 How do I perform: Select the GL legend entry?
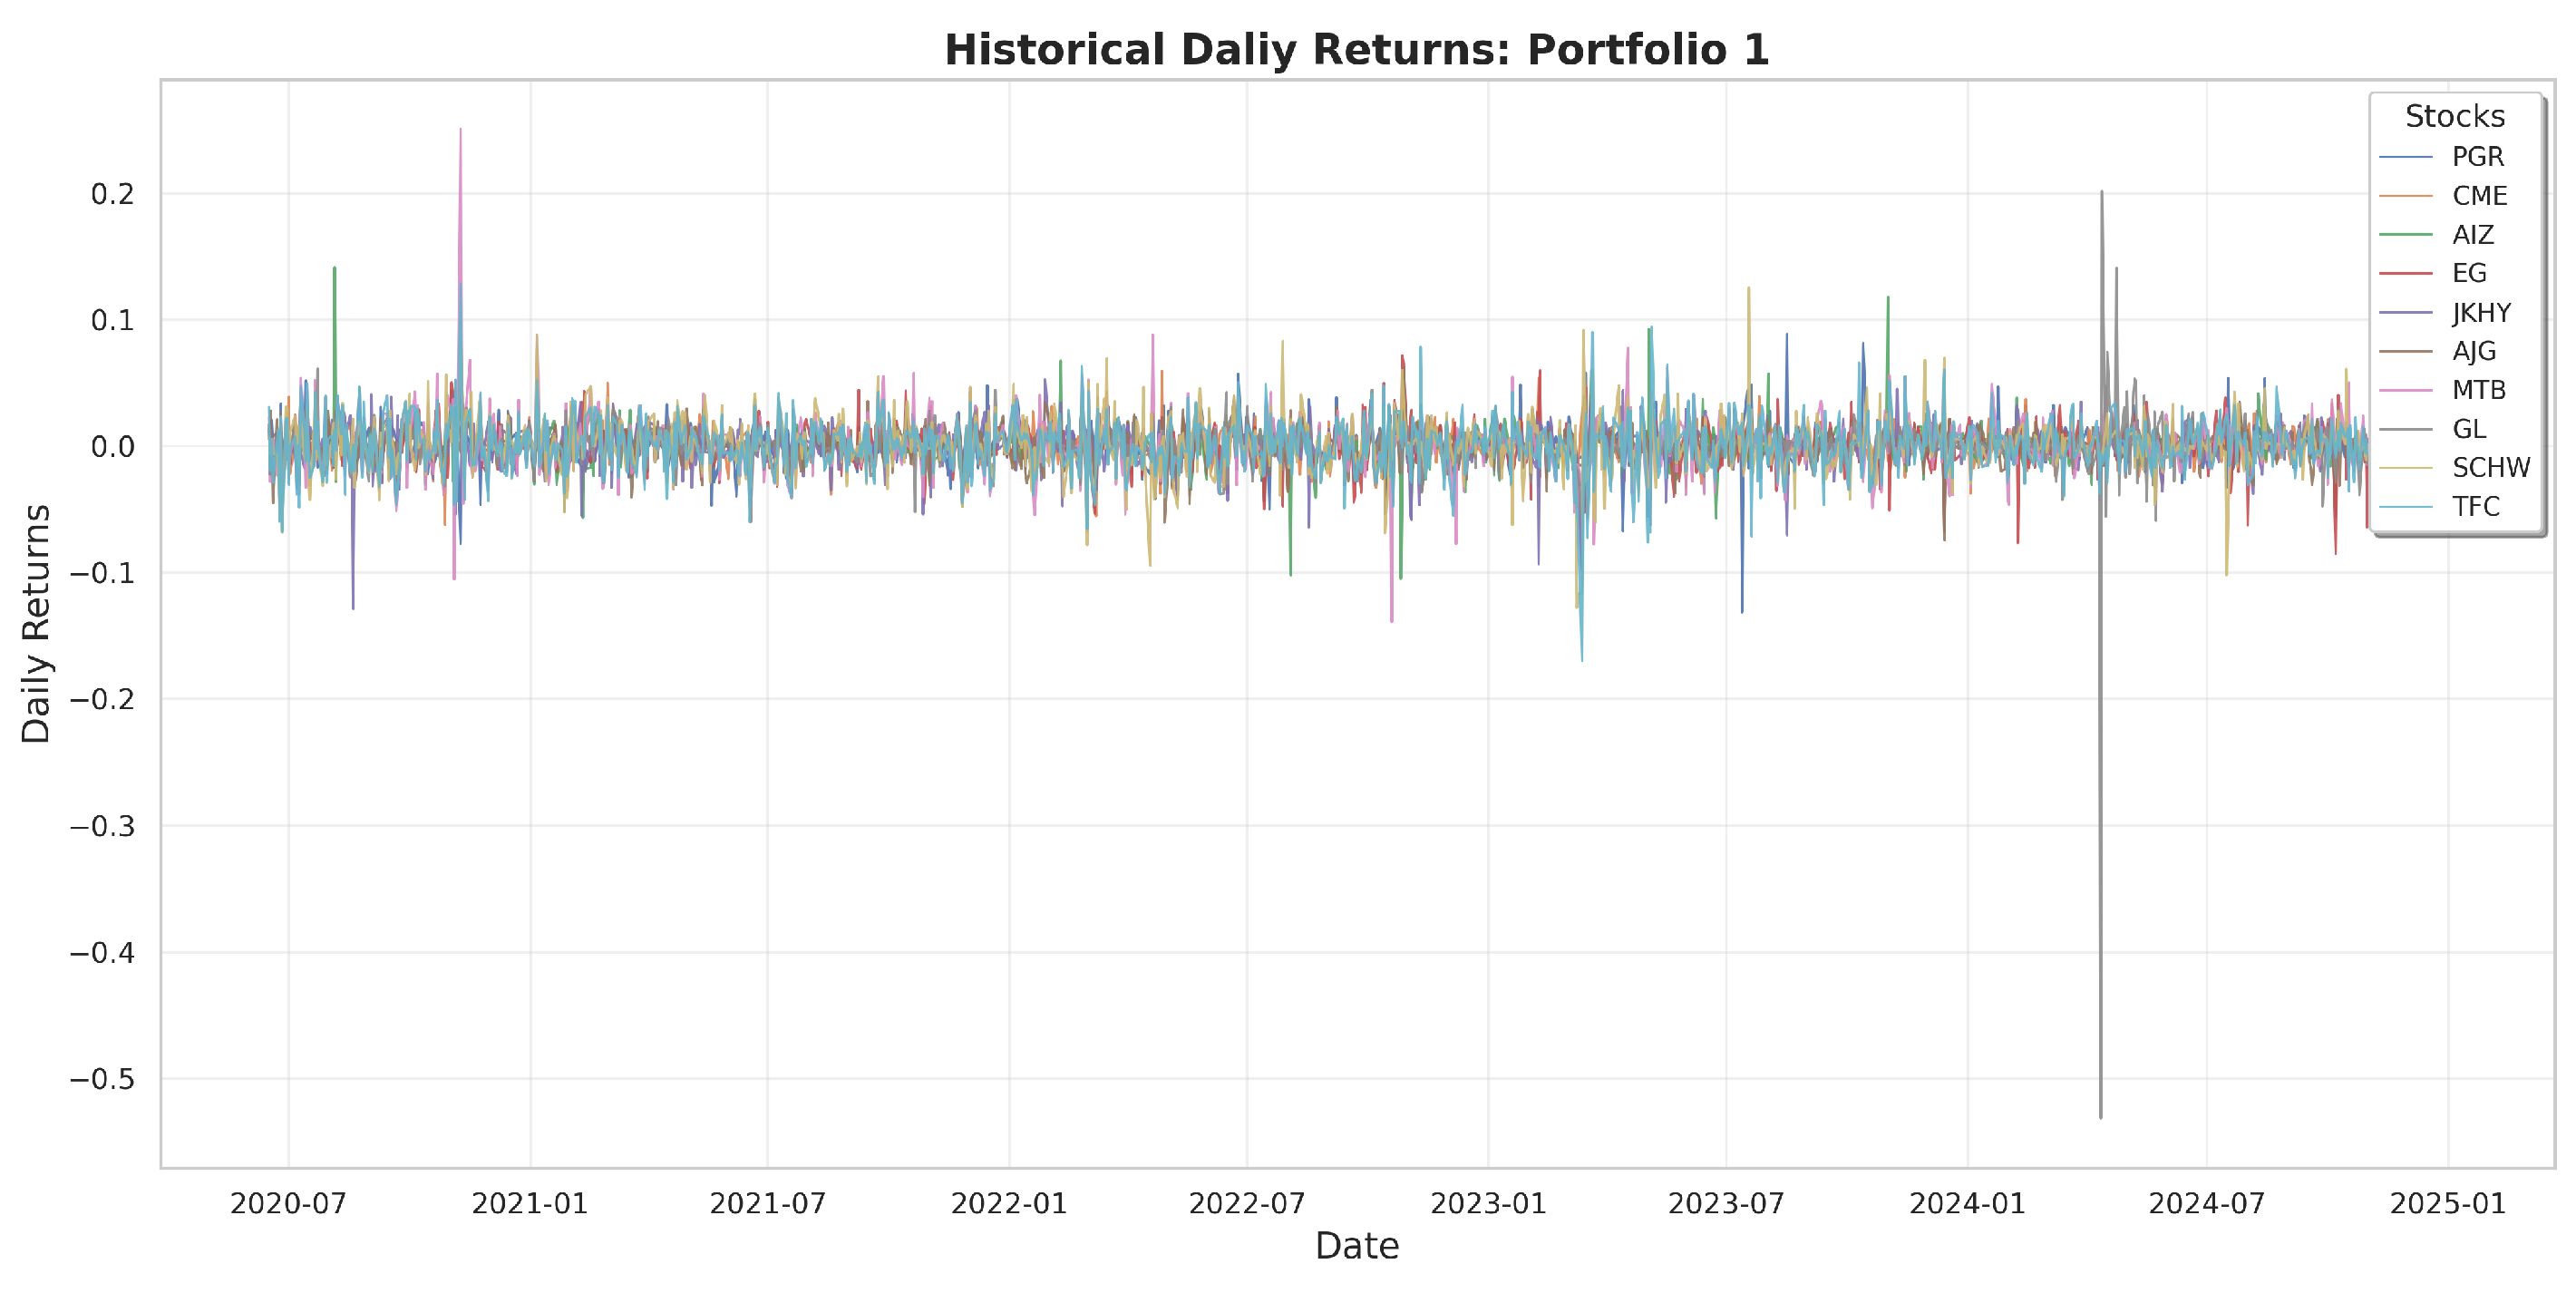(x=2468, y=429)
